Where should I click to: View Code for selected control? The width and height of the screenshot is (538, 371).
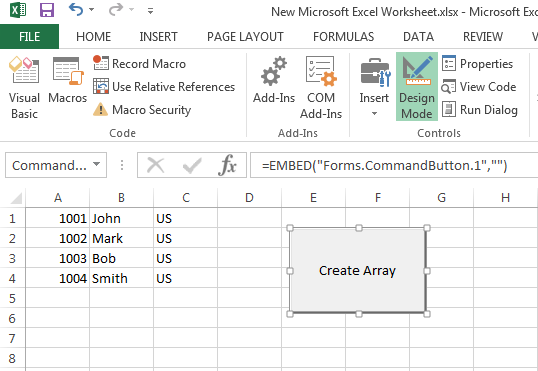point(479,87)
